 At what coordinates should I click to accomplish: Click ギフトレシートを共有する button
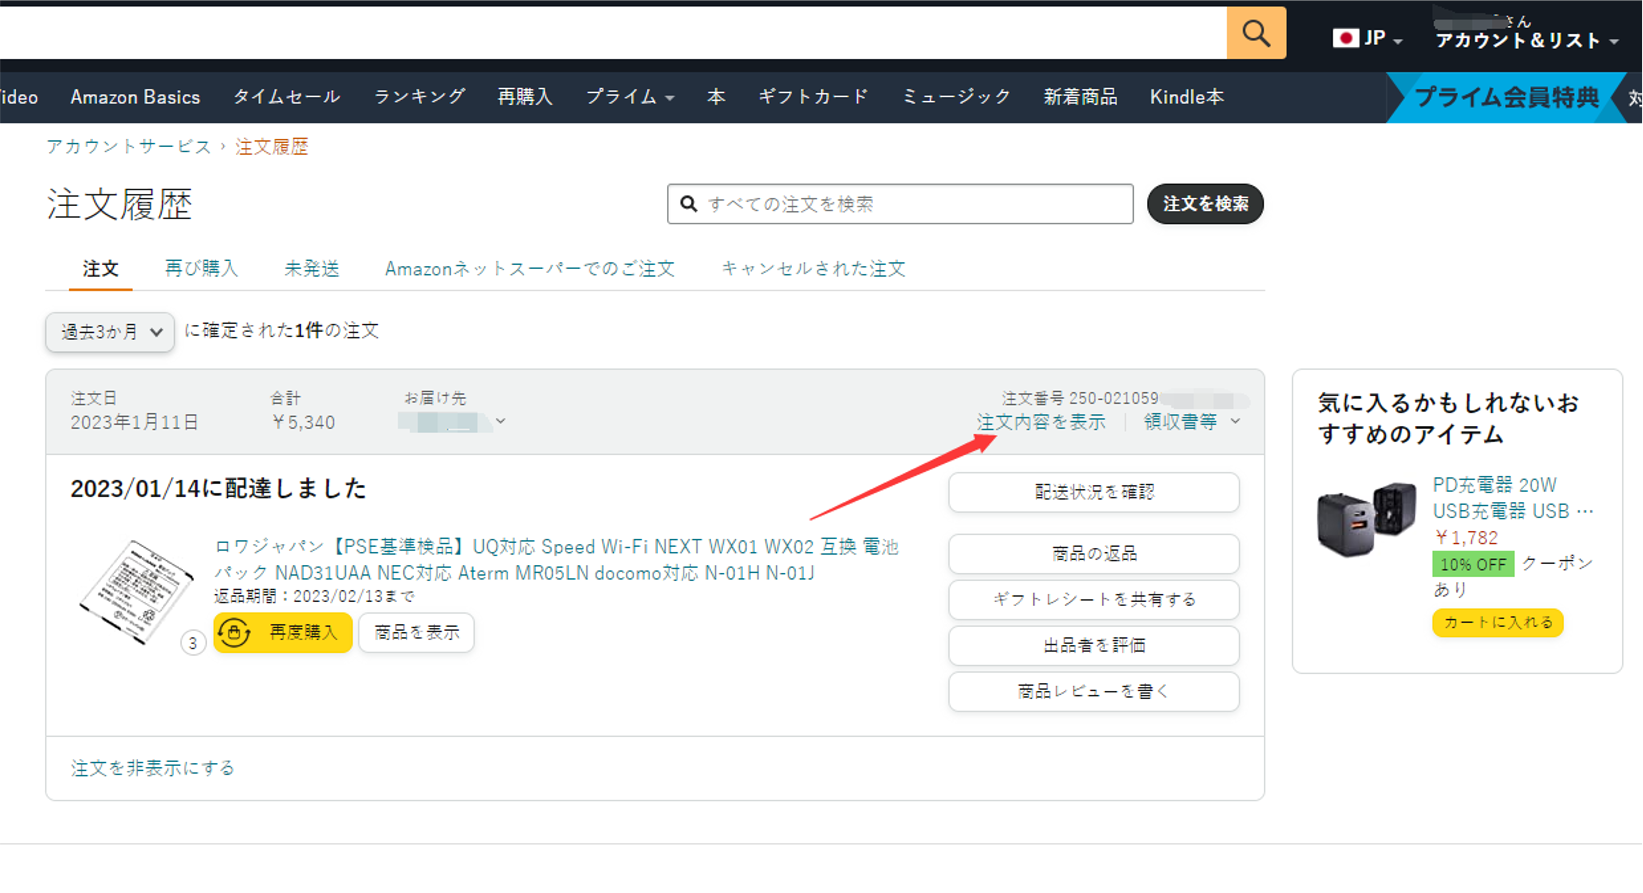tap(1094, 600)
